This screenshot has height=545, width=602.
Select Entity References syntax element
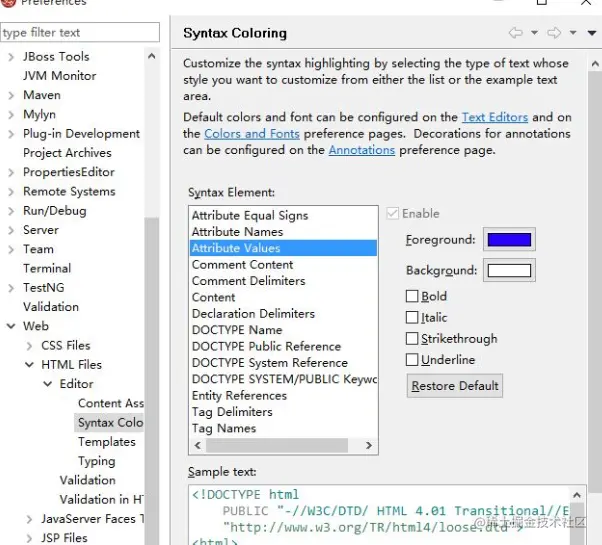tap(283, 396)
